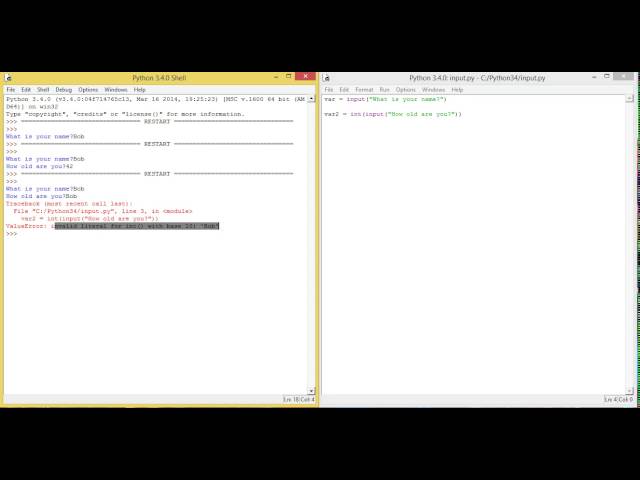
Task: Click the Shell scrollbar down arrow
Action: [x=311, y=391]
